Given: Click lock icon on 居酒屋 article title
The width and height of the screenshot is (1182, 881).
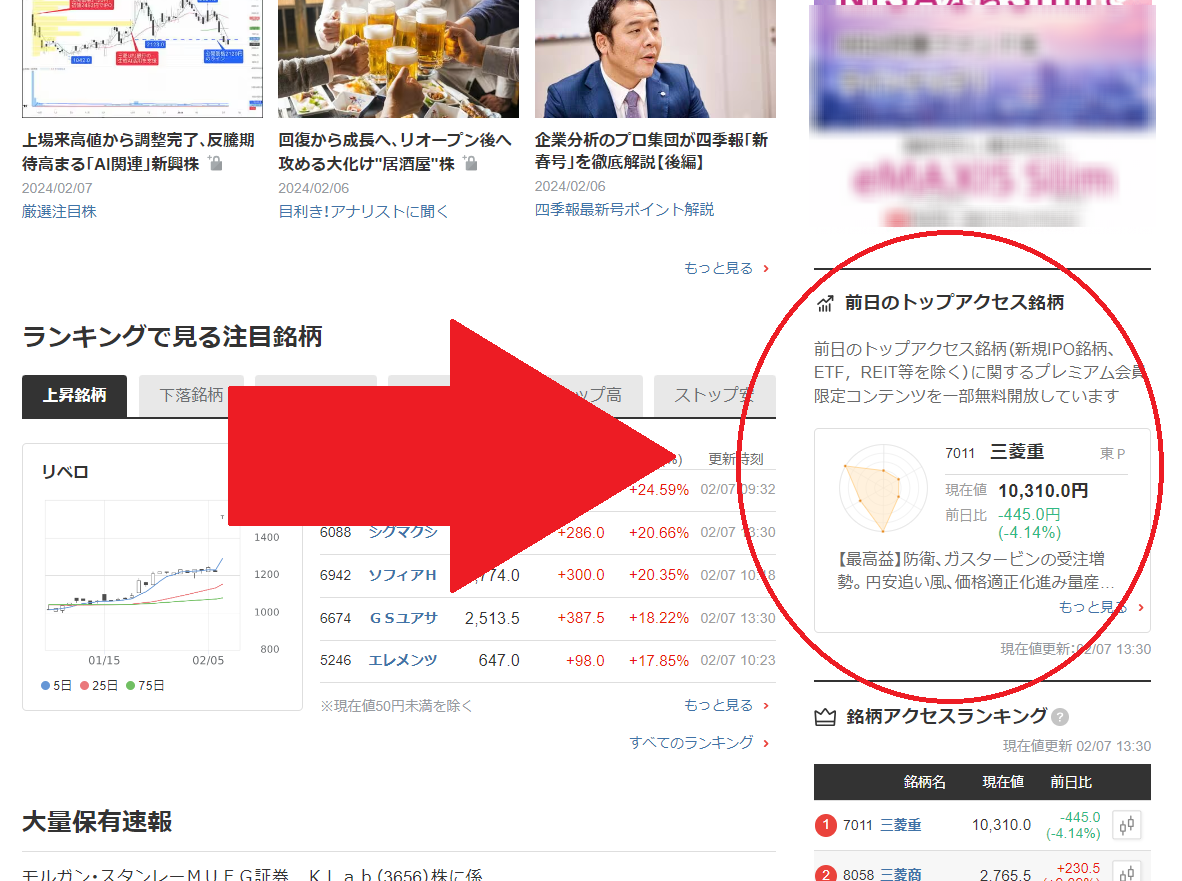Looking at the screenshot, I should tap(470, 163).
